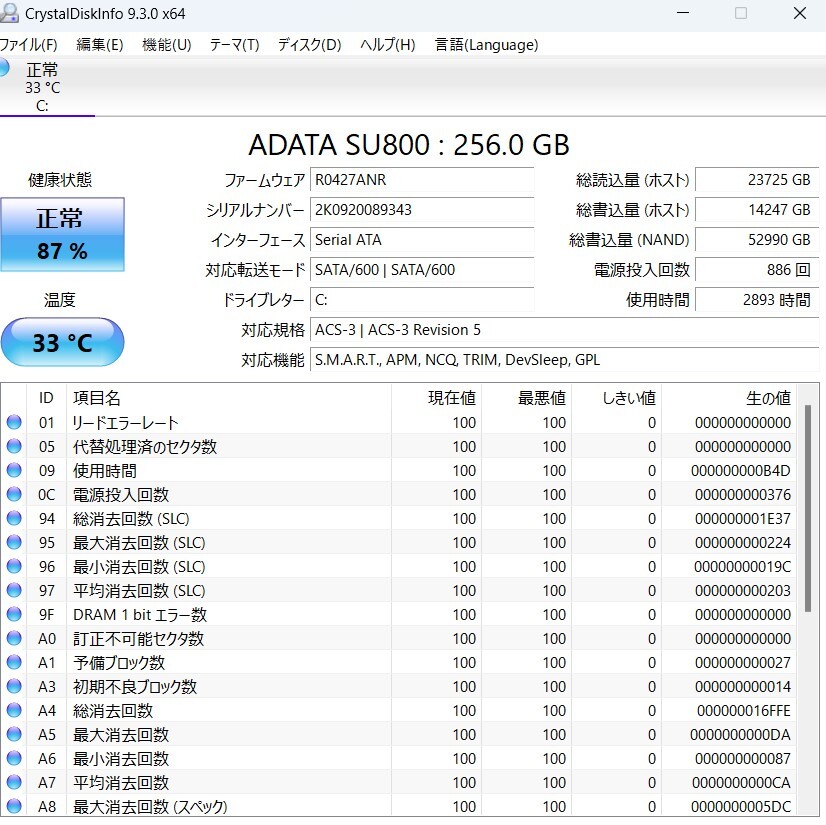
Task: Select the row name 予備ブロック数
Action: pos(119,663)
